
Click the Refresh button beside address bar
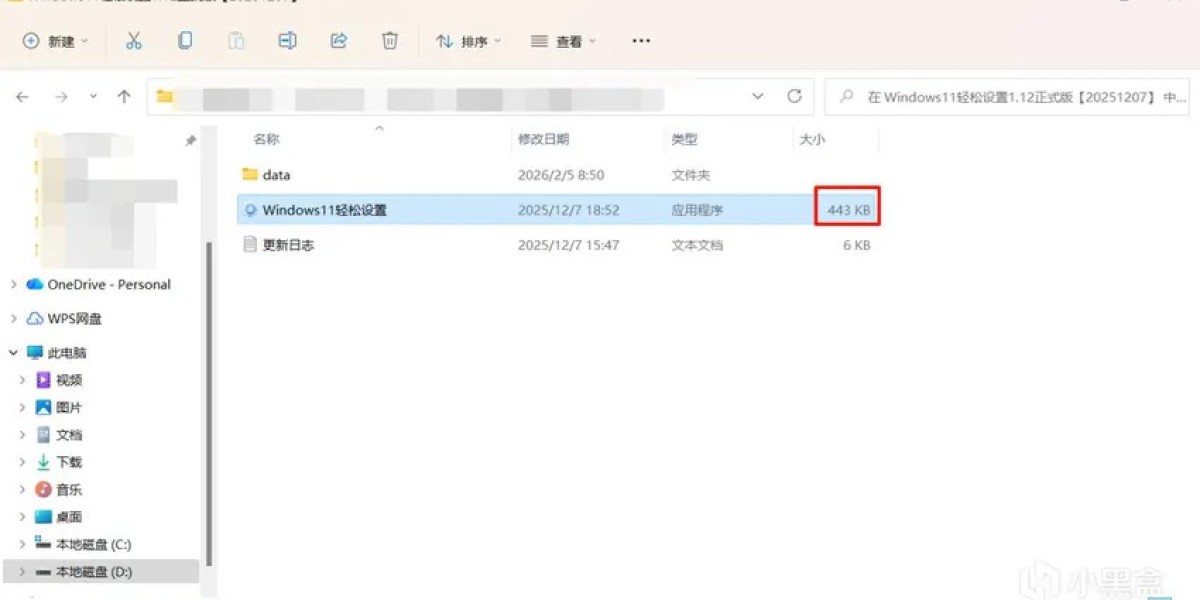[795, 97]
